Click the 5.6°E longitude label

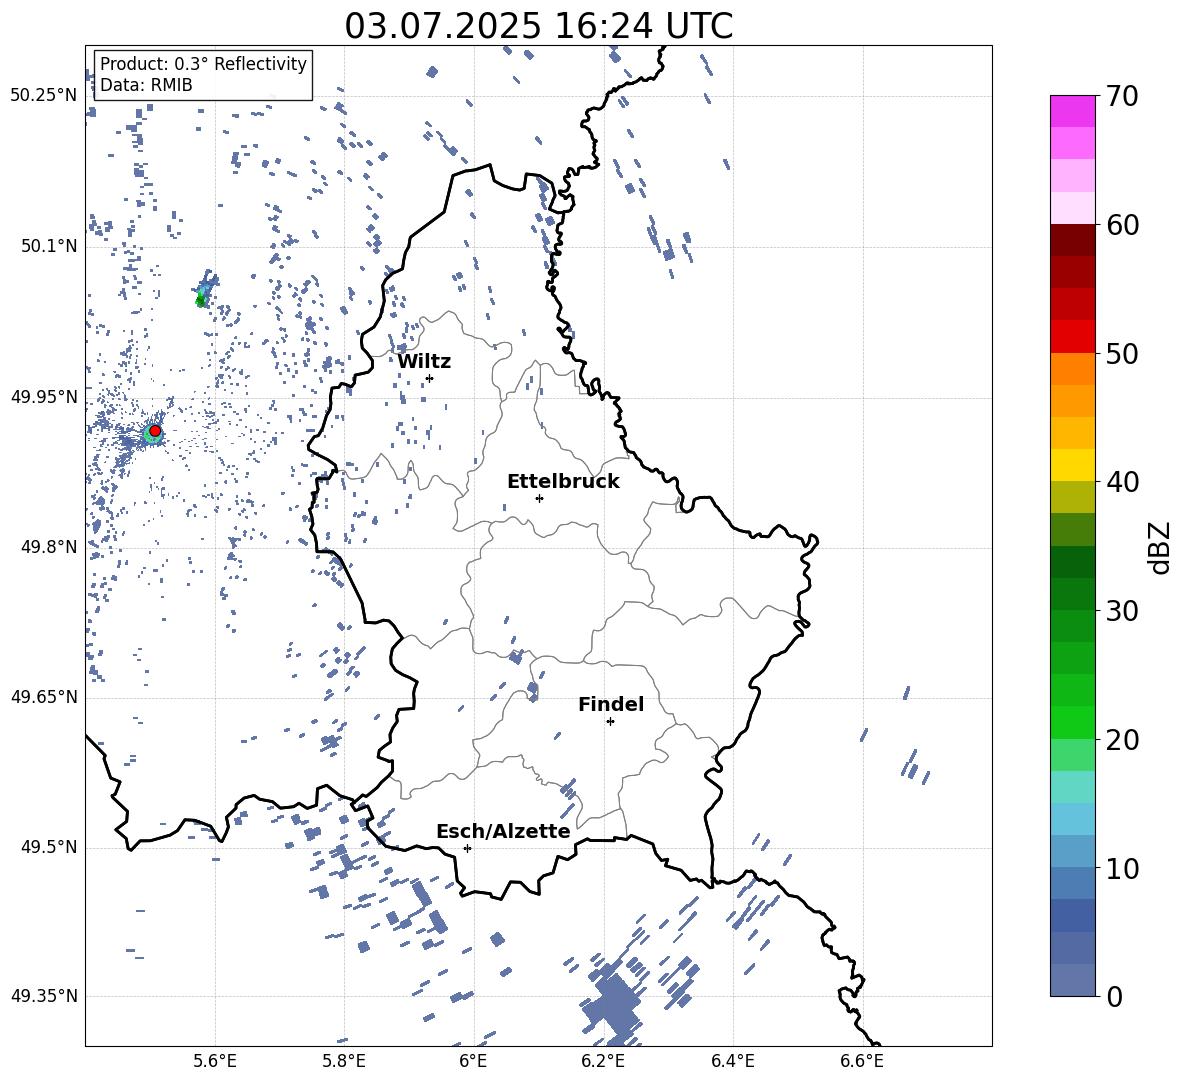tap(215, 1061)
